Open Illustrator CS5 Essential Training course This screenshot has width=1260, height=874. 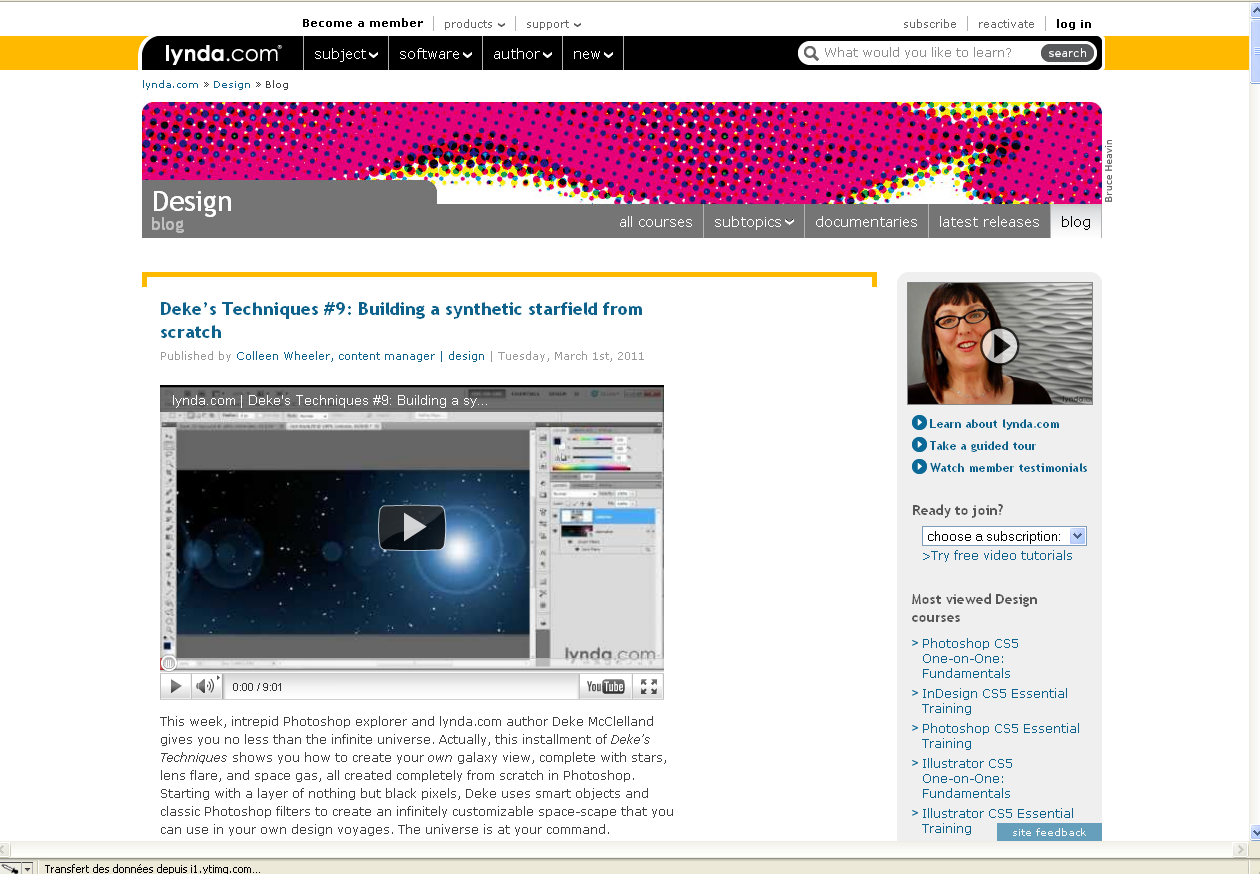[x=998, y=821]
